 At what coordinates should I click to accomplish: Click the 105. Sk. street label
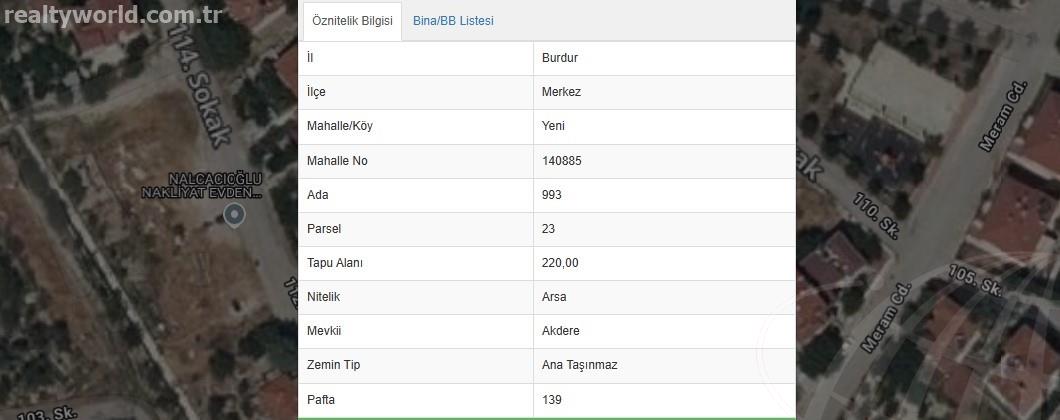tap(975, 279)
